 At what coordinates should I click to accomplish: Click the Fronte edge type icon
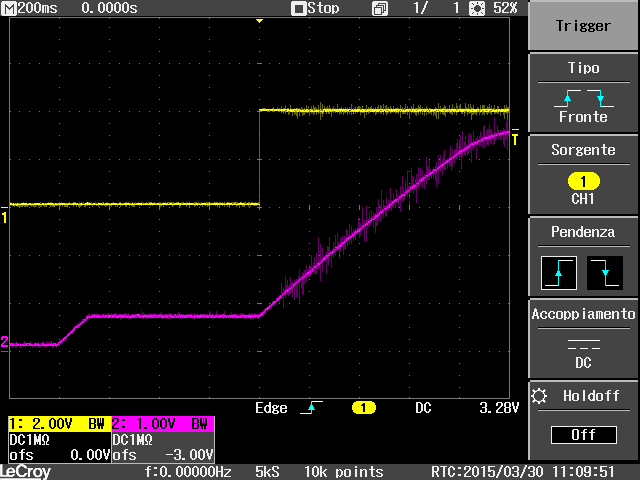[584, 98]
